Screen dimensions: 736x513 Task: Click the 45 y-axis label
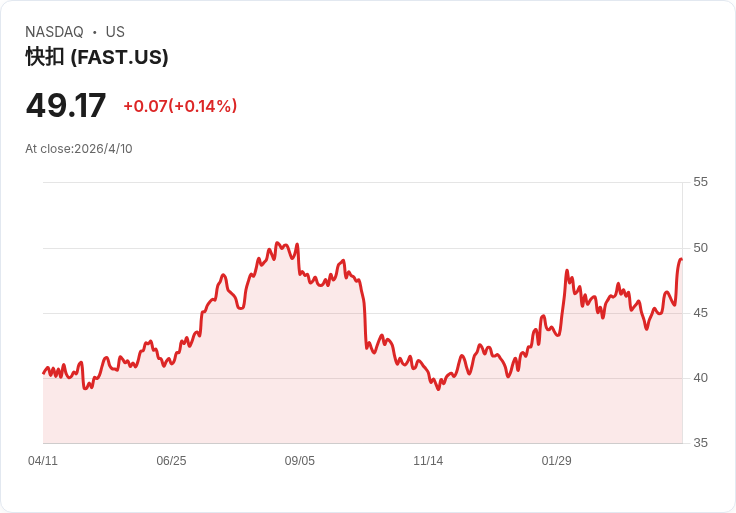pyautogui.click(x=700, y=313)
